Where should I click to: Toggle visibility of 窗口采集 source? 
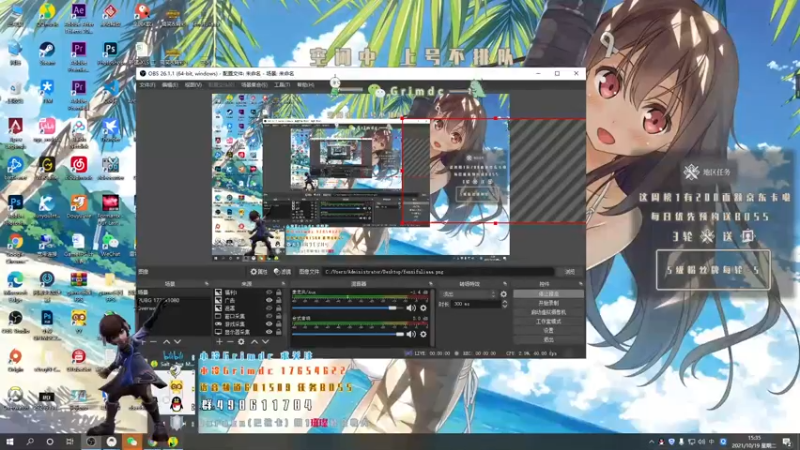269,316
